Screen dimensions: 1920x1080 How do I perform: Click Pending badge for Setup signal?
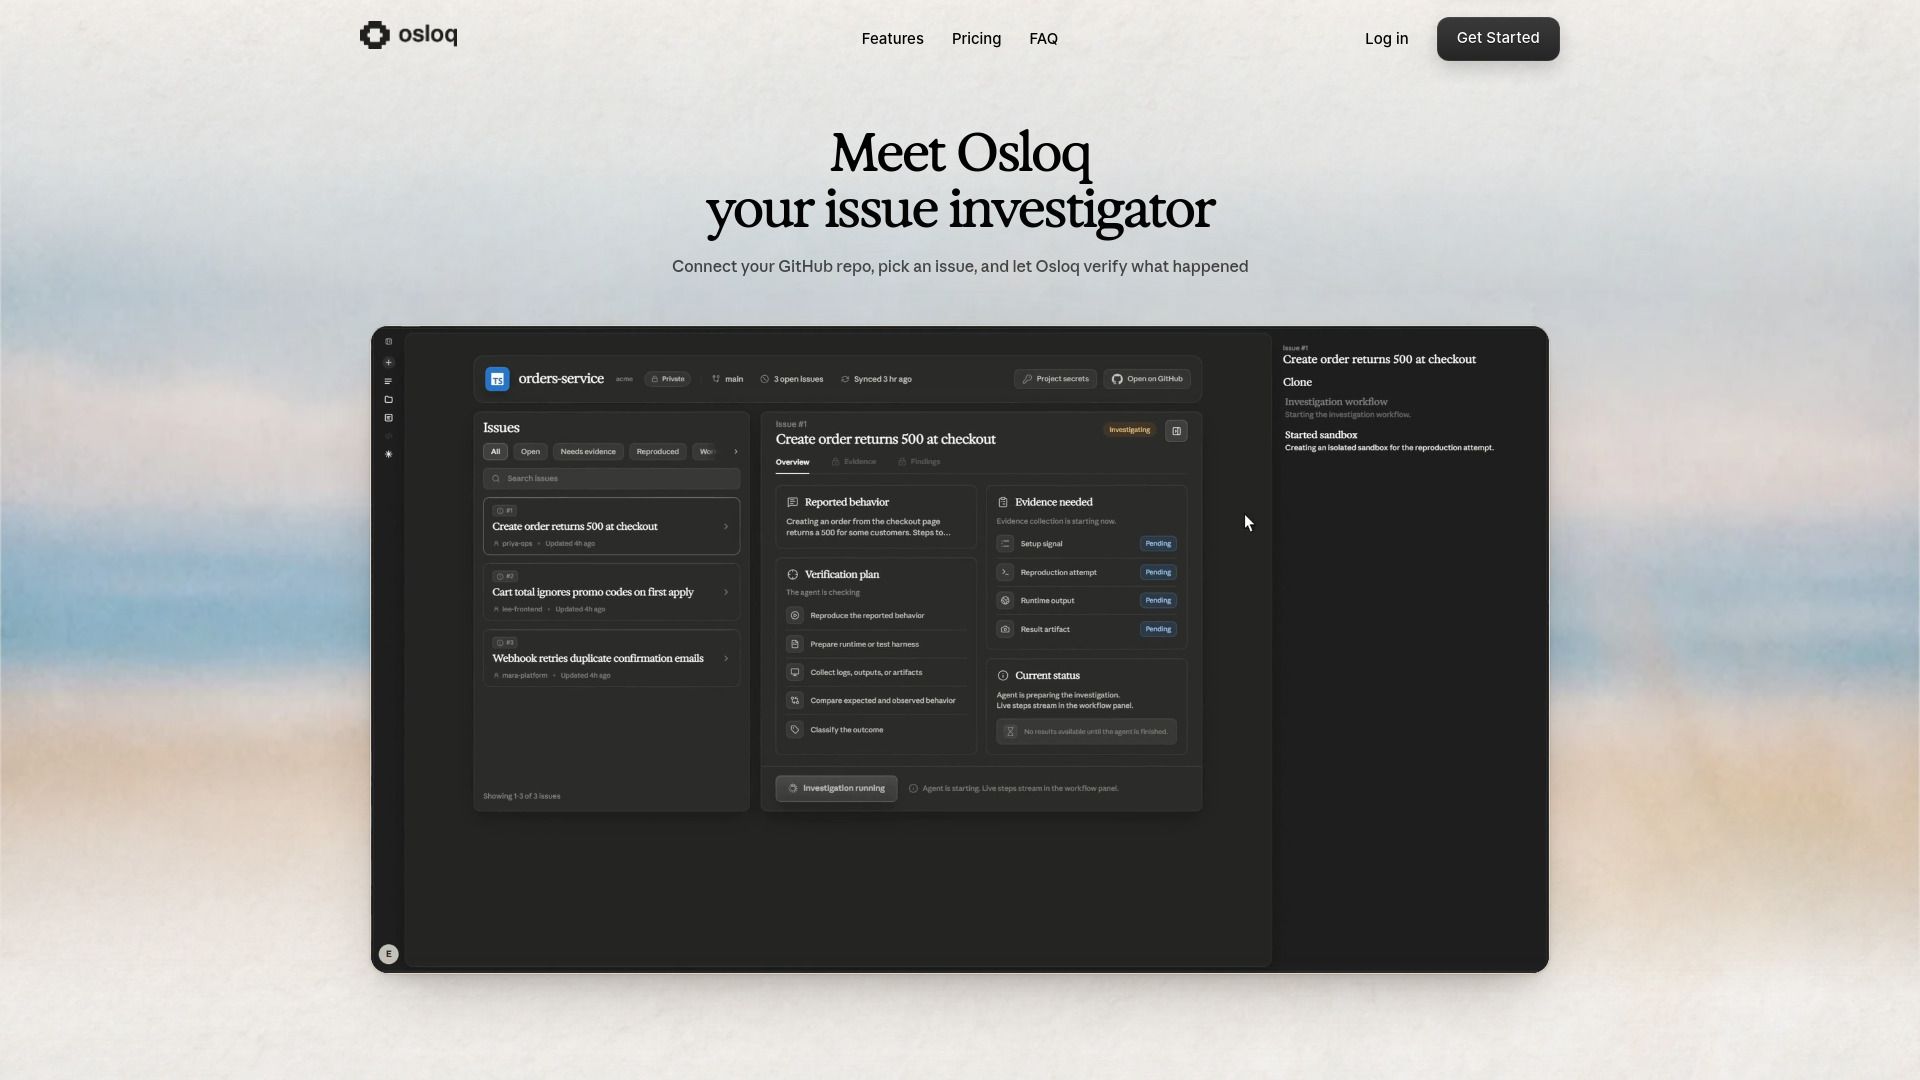[x=1158, y=544]
